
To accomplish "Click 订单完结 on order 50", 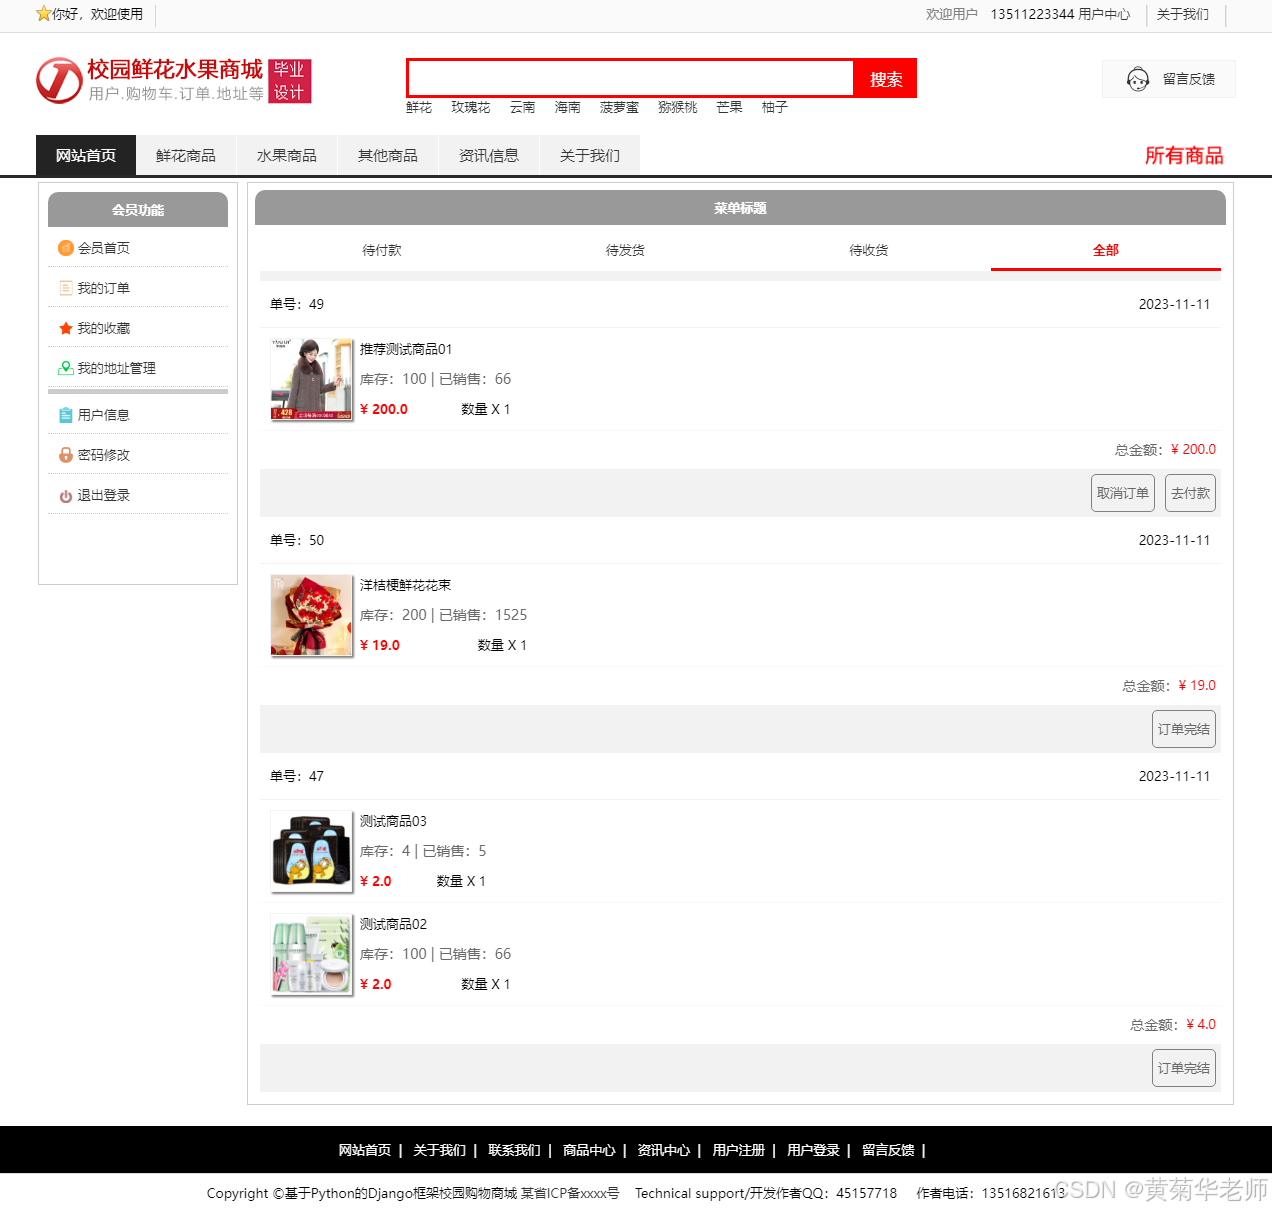I will click(x=1184, y=729).
